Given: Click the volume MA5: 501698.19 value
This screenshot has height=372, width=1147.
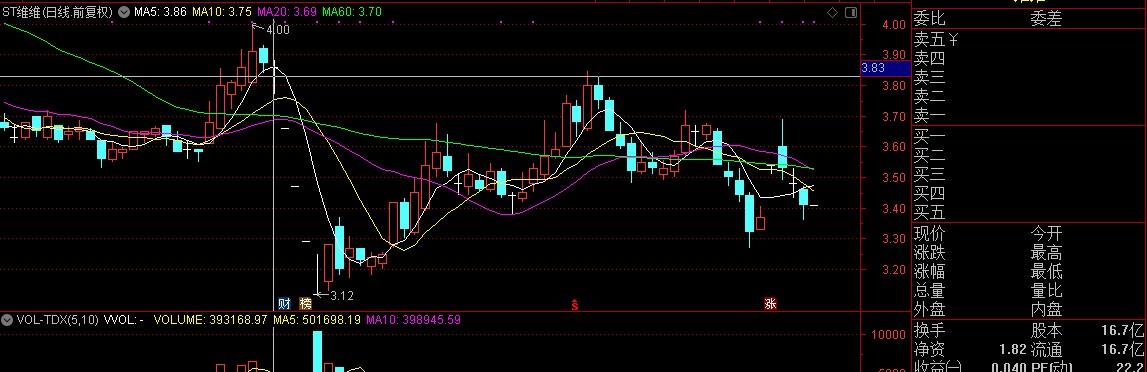Looking at the screenshot, I should coord(317,319).
